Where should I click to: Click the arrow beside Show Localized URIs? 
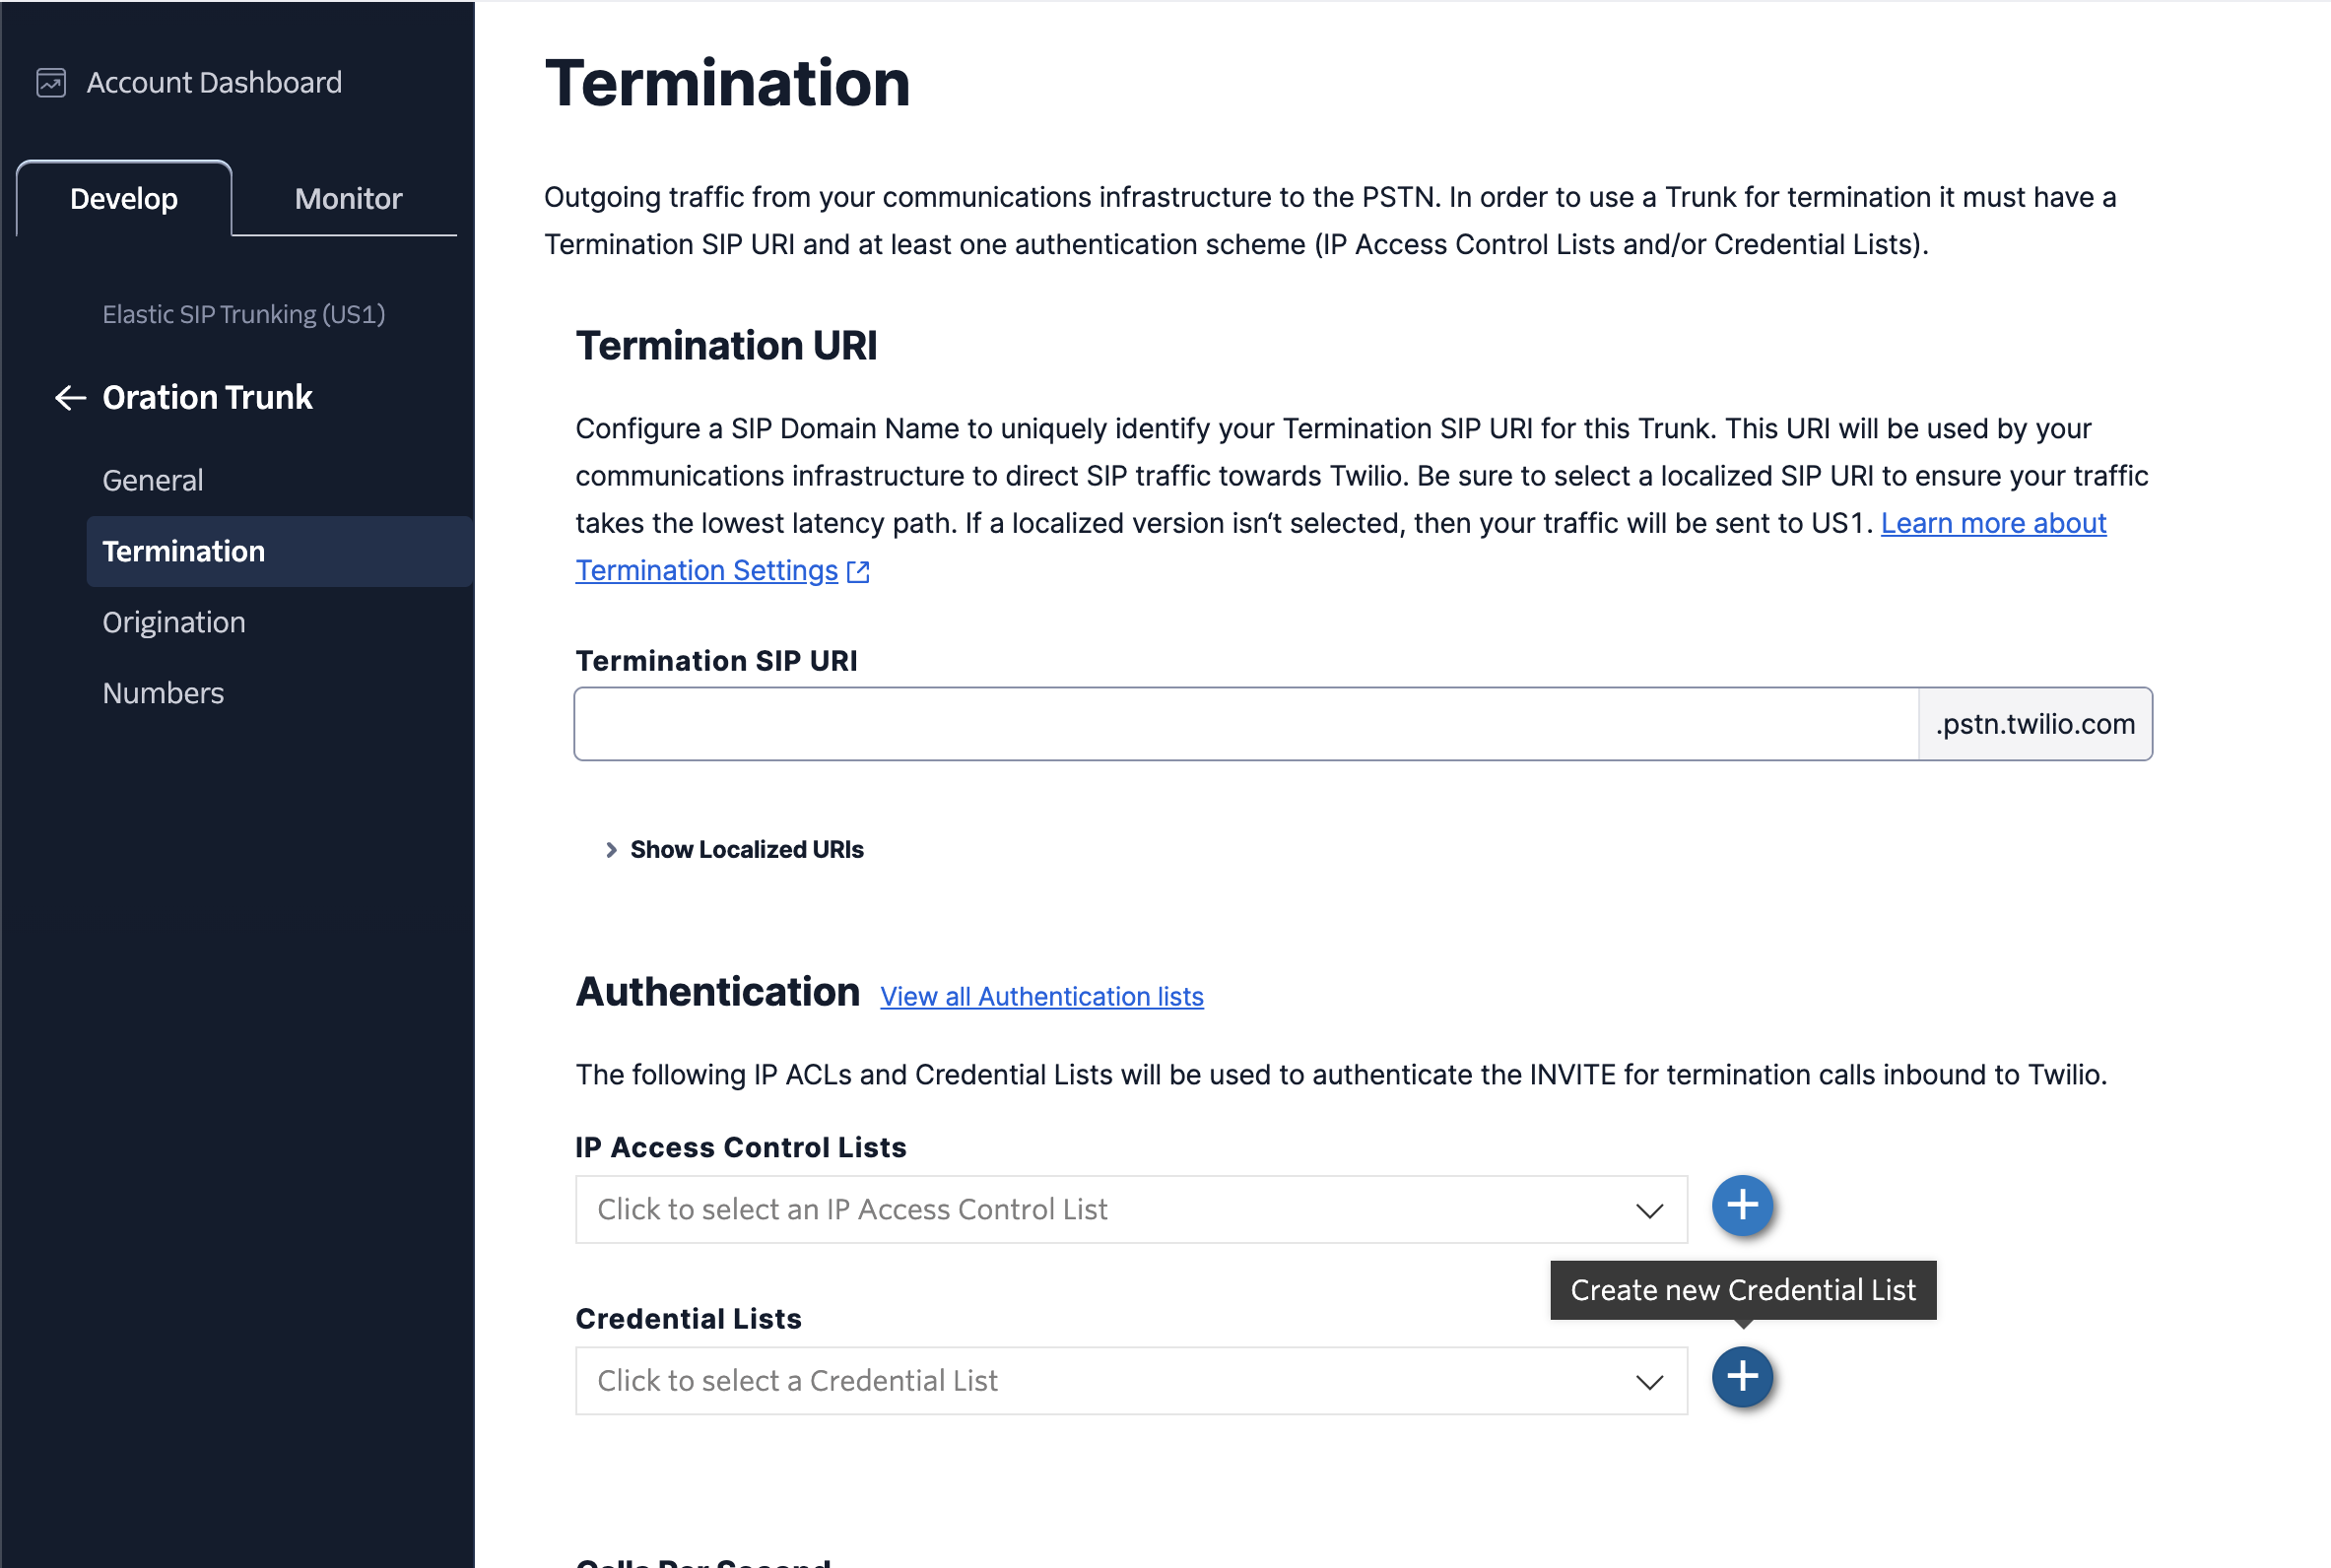(611, 850)
